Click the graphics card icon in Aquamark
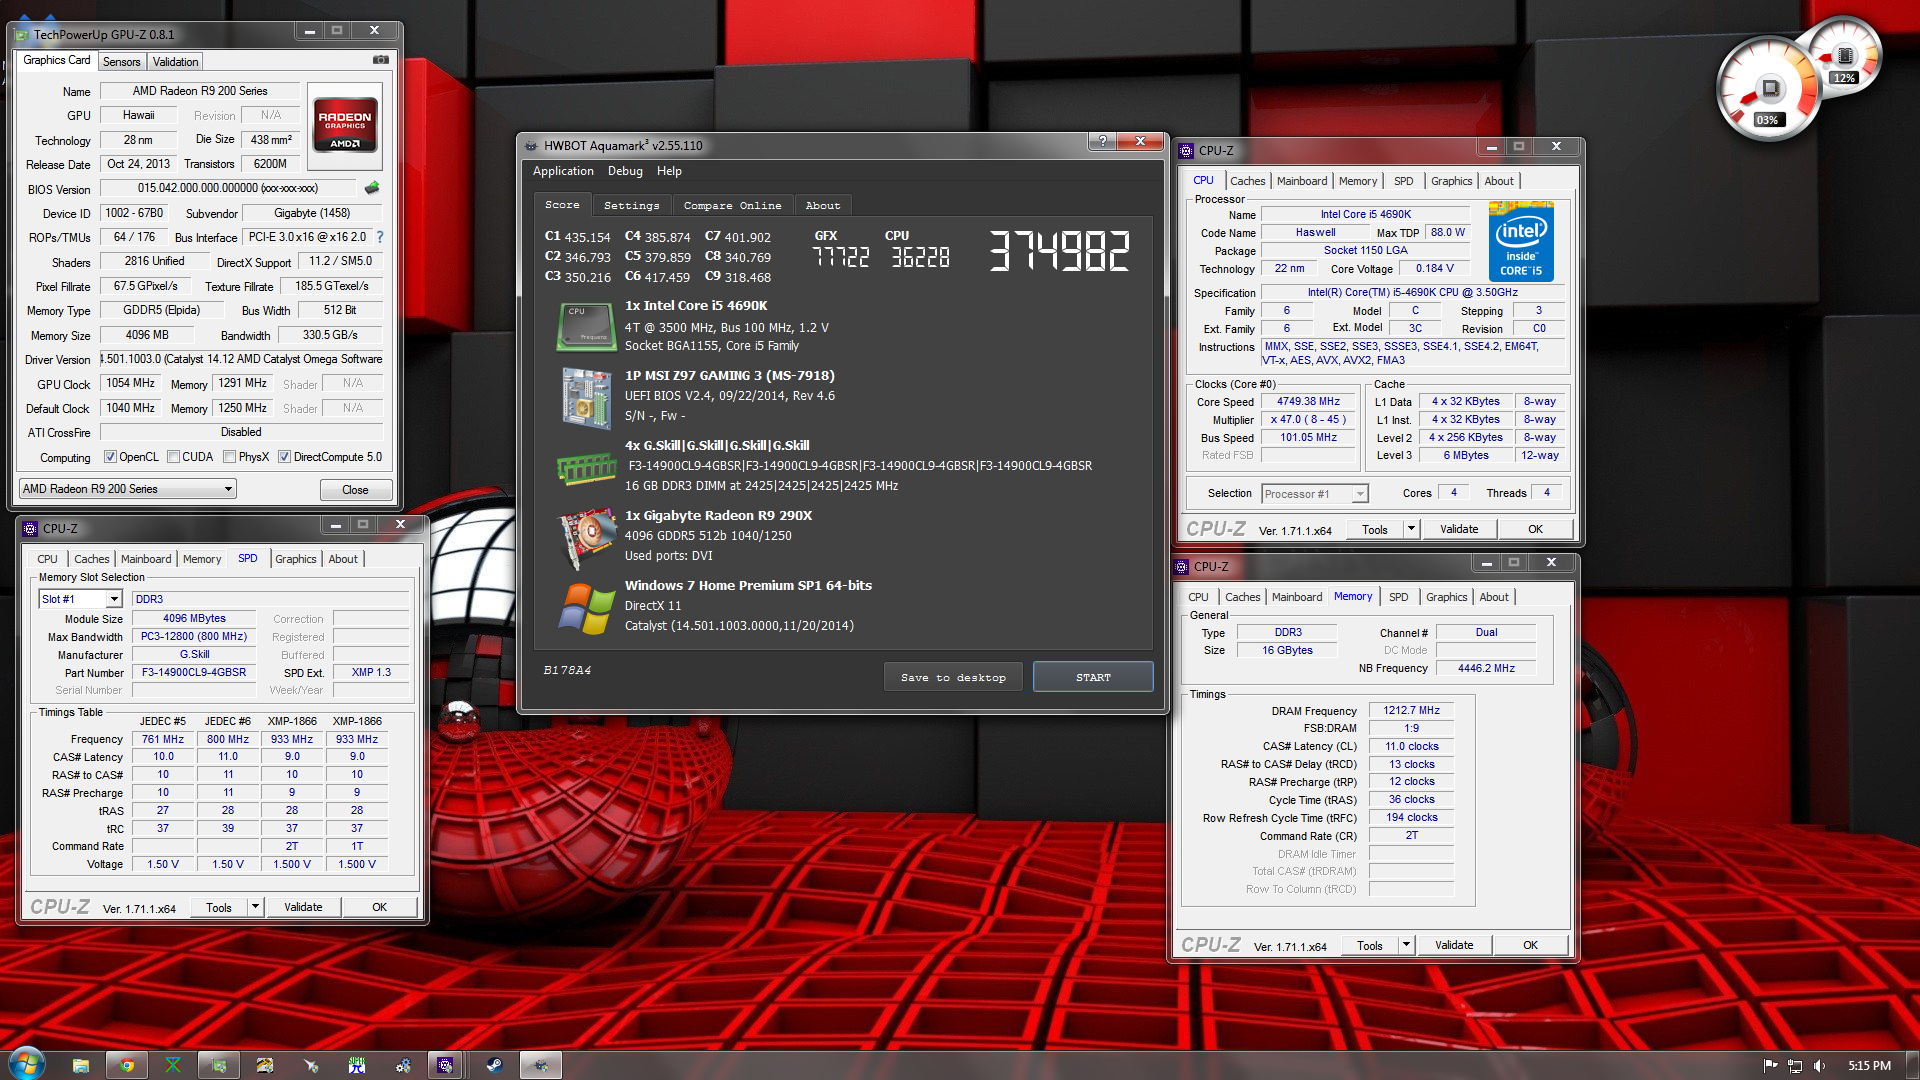1920x1080 pixels. point(586,538)
